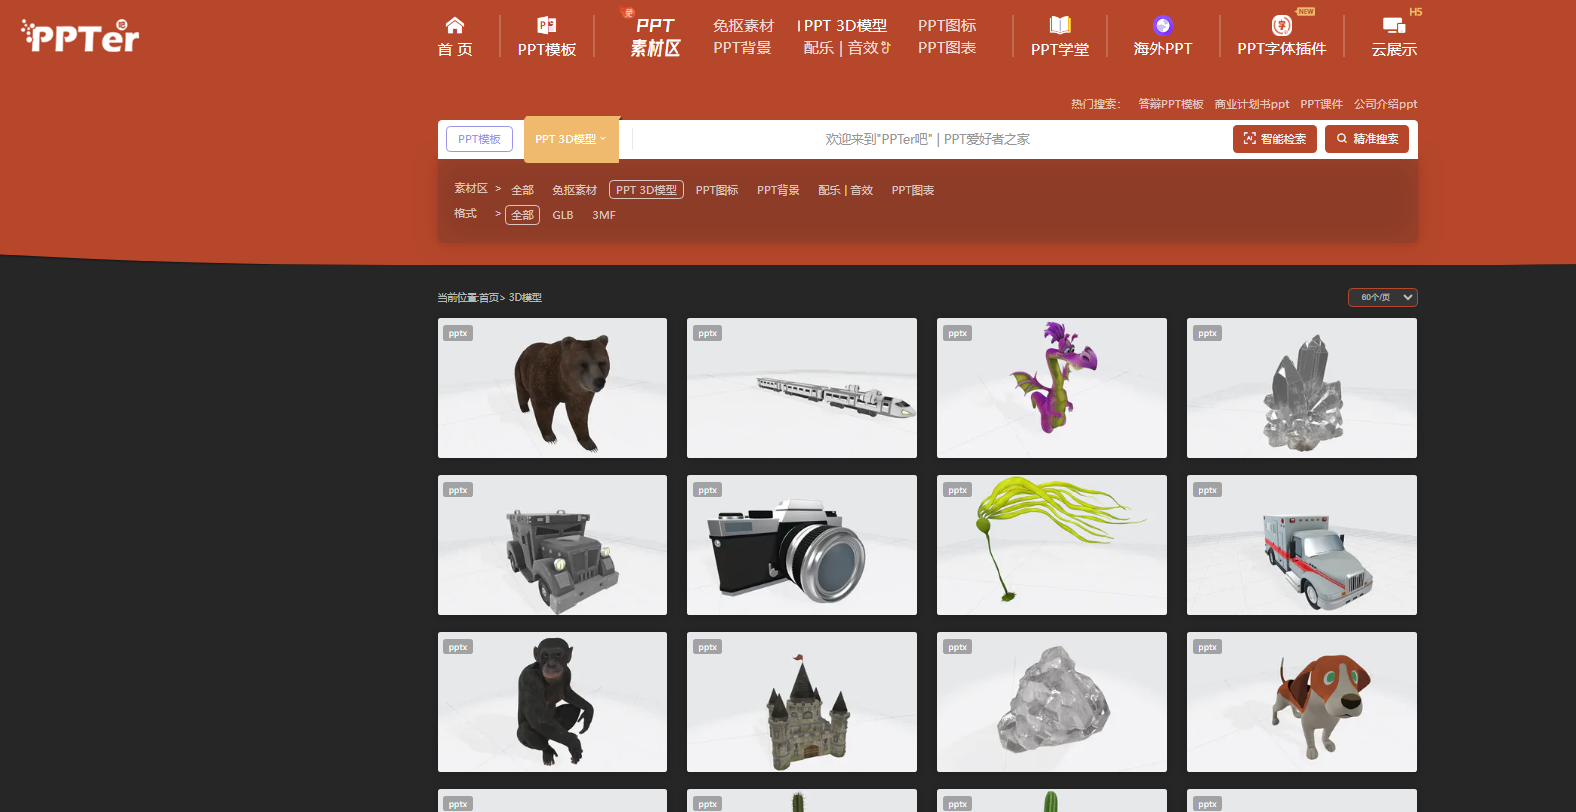Open PPT背景 in top navigation

point(742,48)
